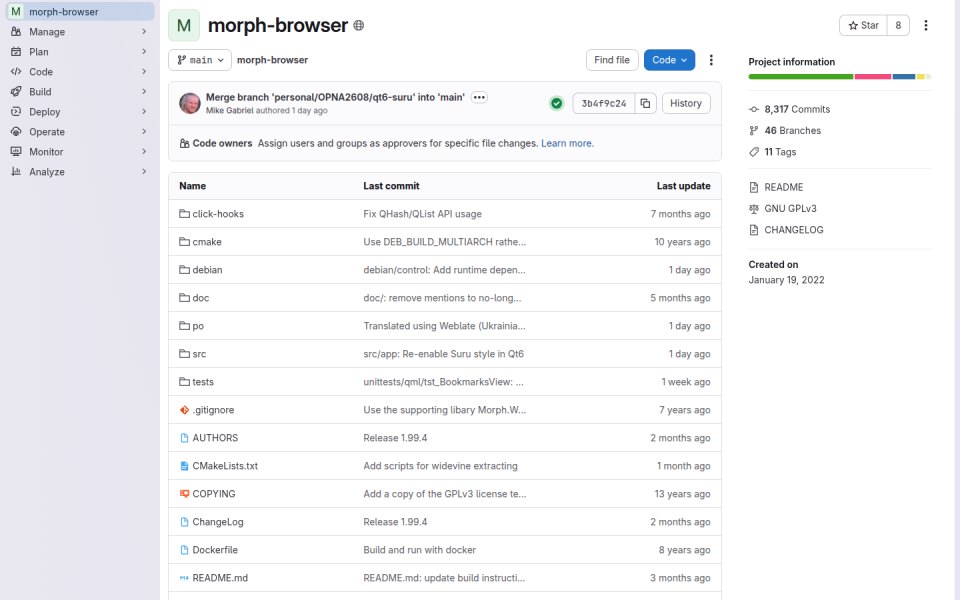Open the ChangeLog file
Viewport: 960px width, 600px height.
(x=218, y=522)
